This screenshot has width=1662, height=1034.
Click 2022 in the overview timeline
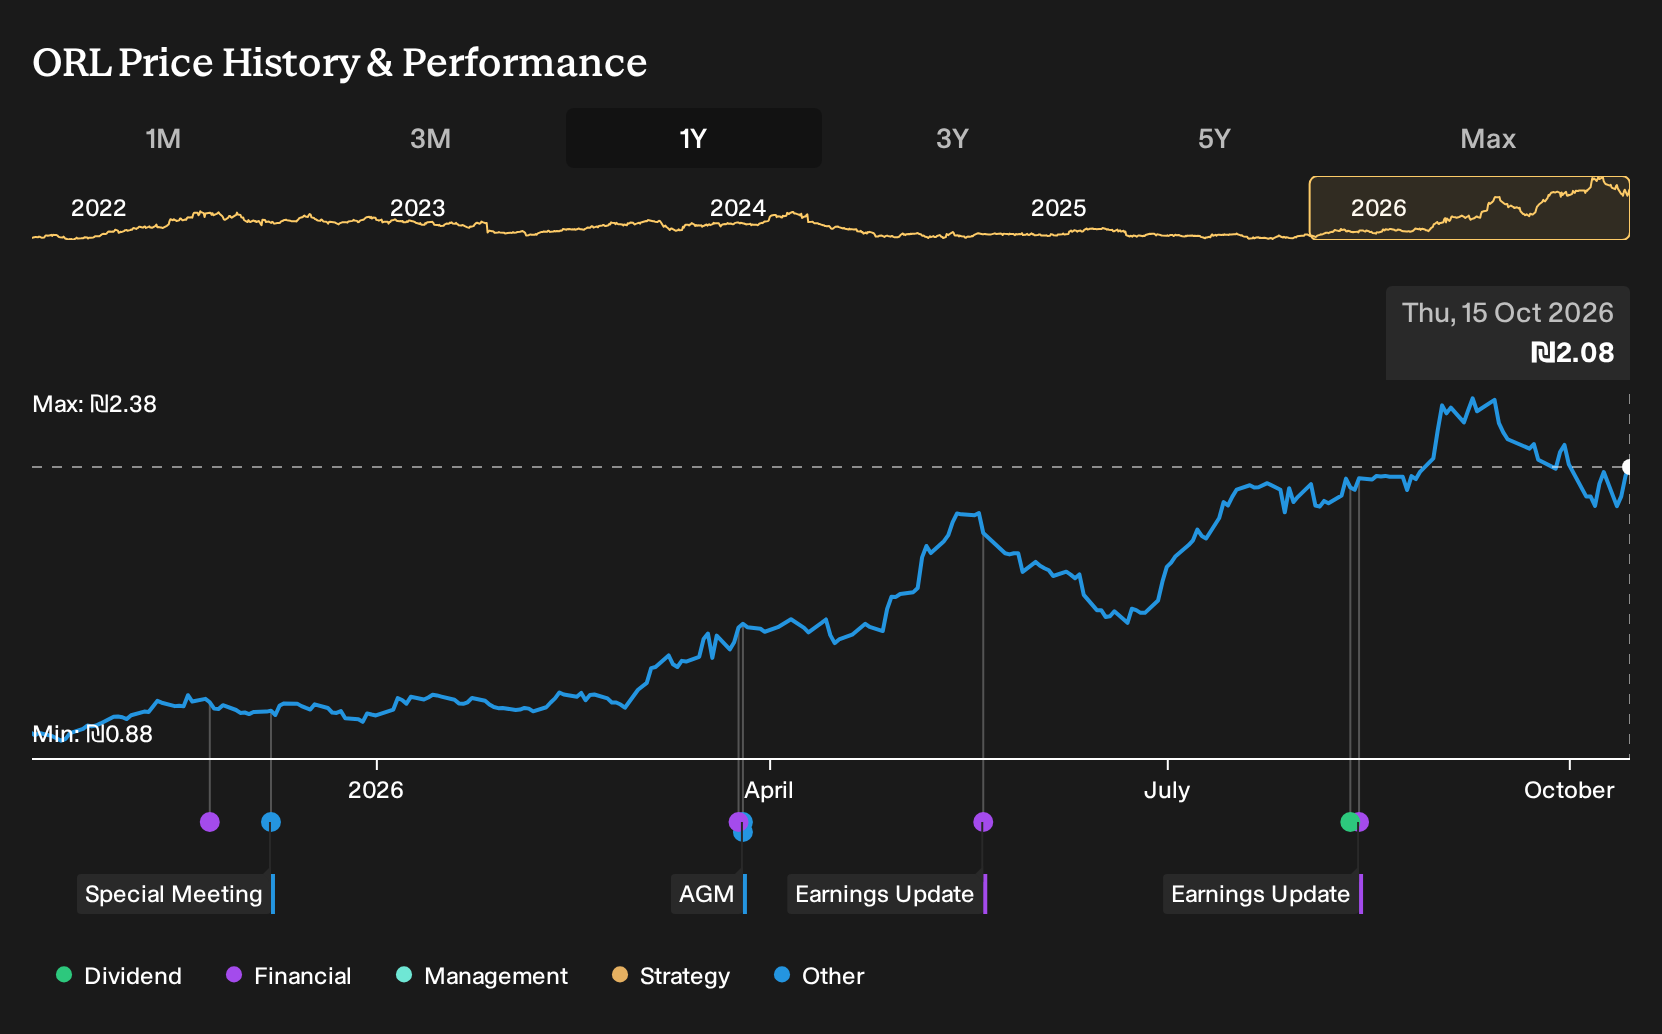(98, 208)
